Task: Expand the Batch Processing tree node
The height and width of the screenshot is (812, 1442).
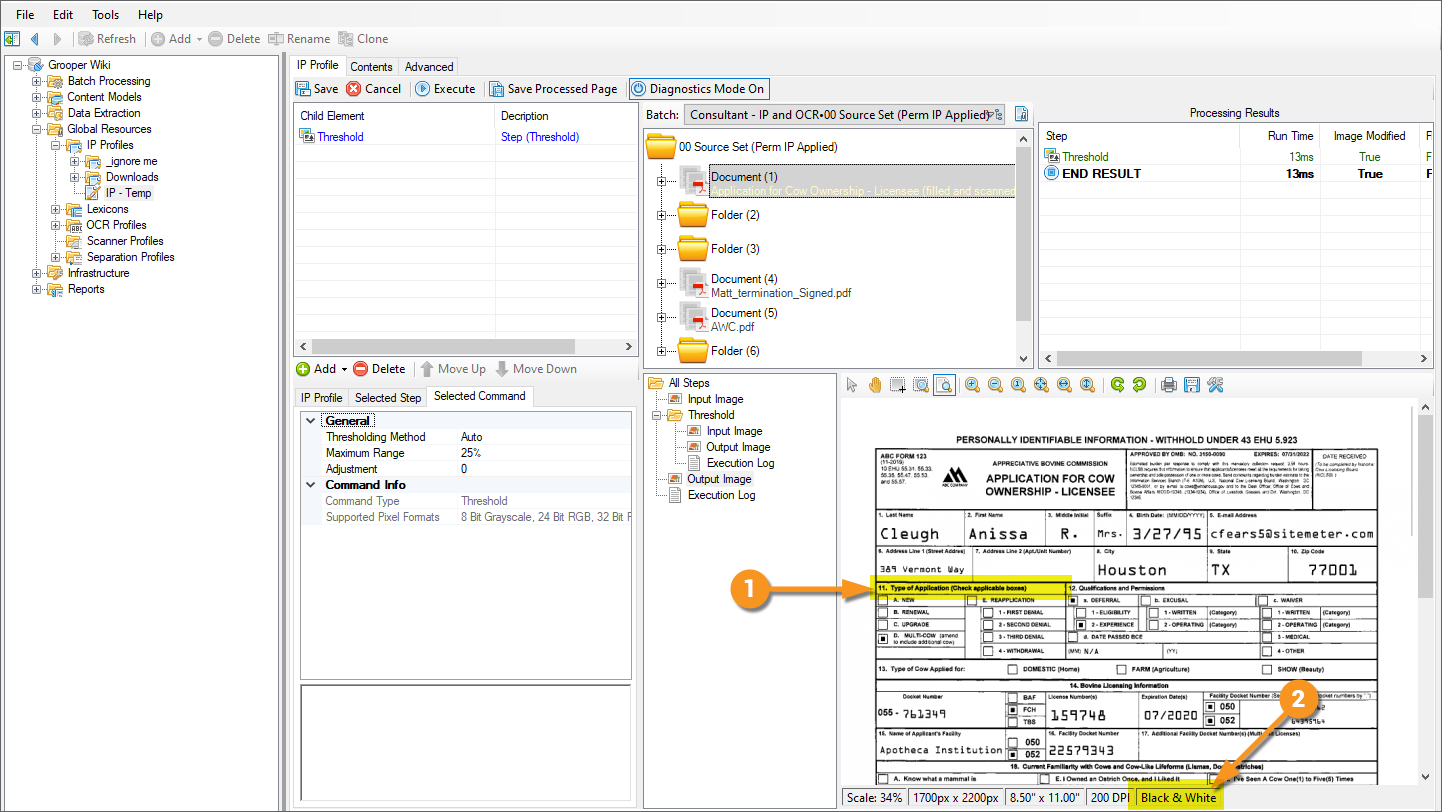Action: point(37,81)
